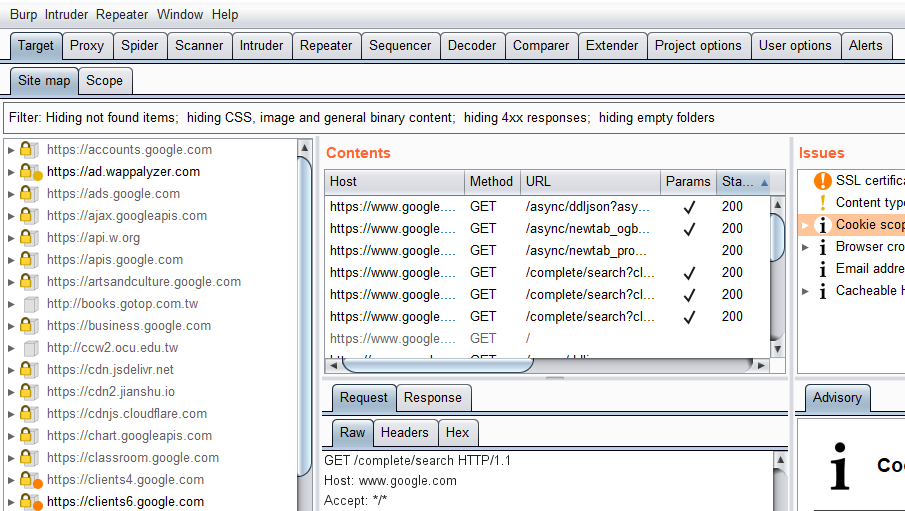Click yellow exclamation icon for Content type issue
Viewport: 905px width, 511px height.
822,203
